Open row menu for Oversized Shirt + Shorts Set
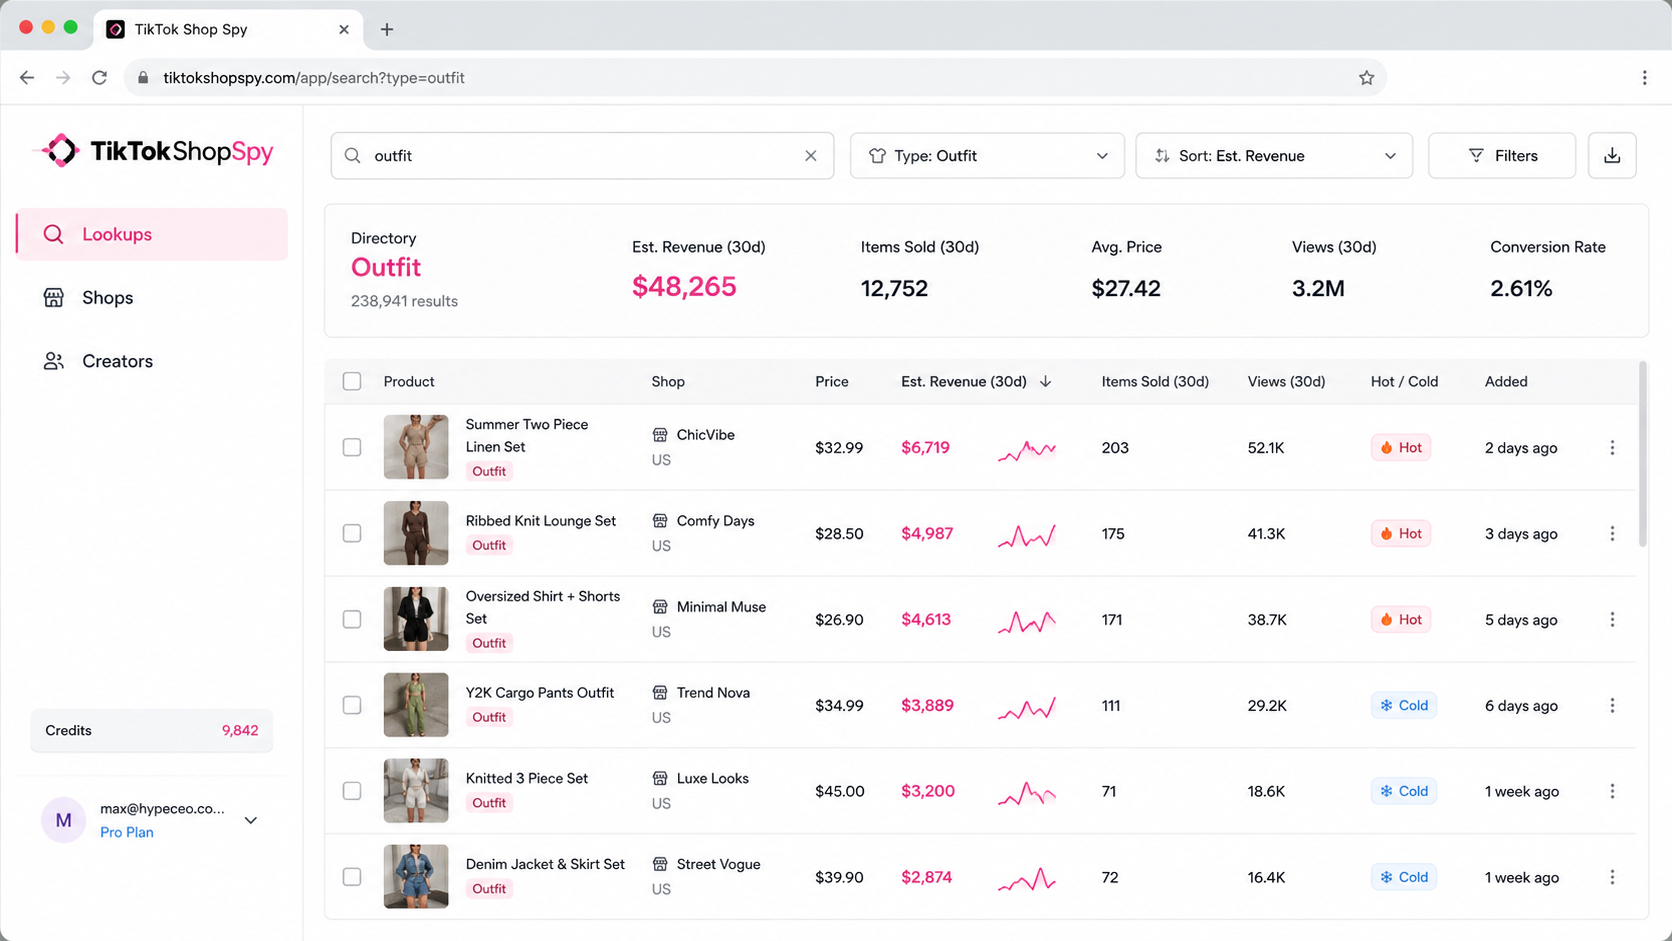The image size is (1672, 941). coord(1612,620)
